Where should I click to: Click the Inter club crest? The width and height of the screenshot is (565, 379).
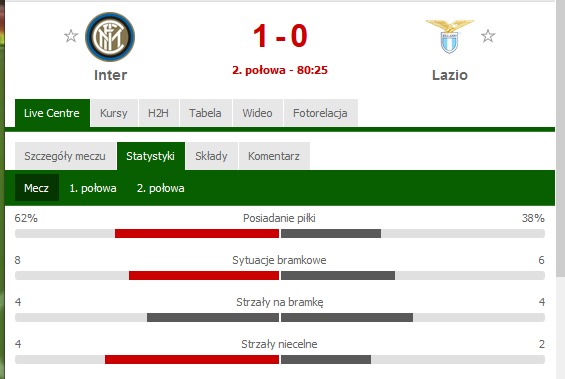click(110, 36)
